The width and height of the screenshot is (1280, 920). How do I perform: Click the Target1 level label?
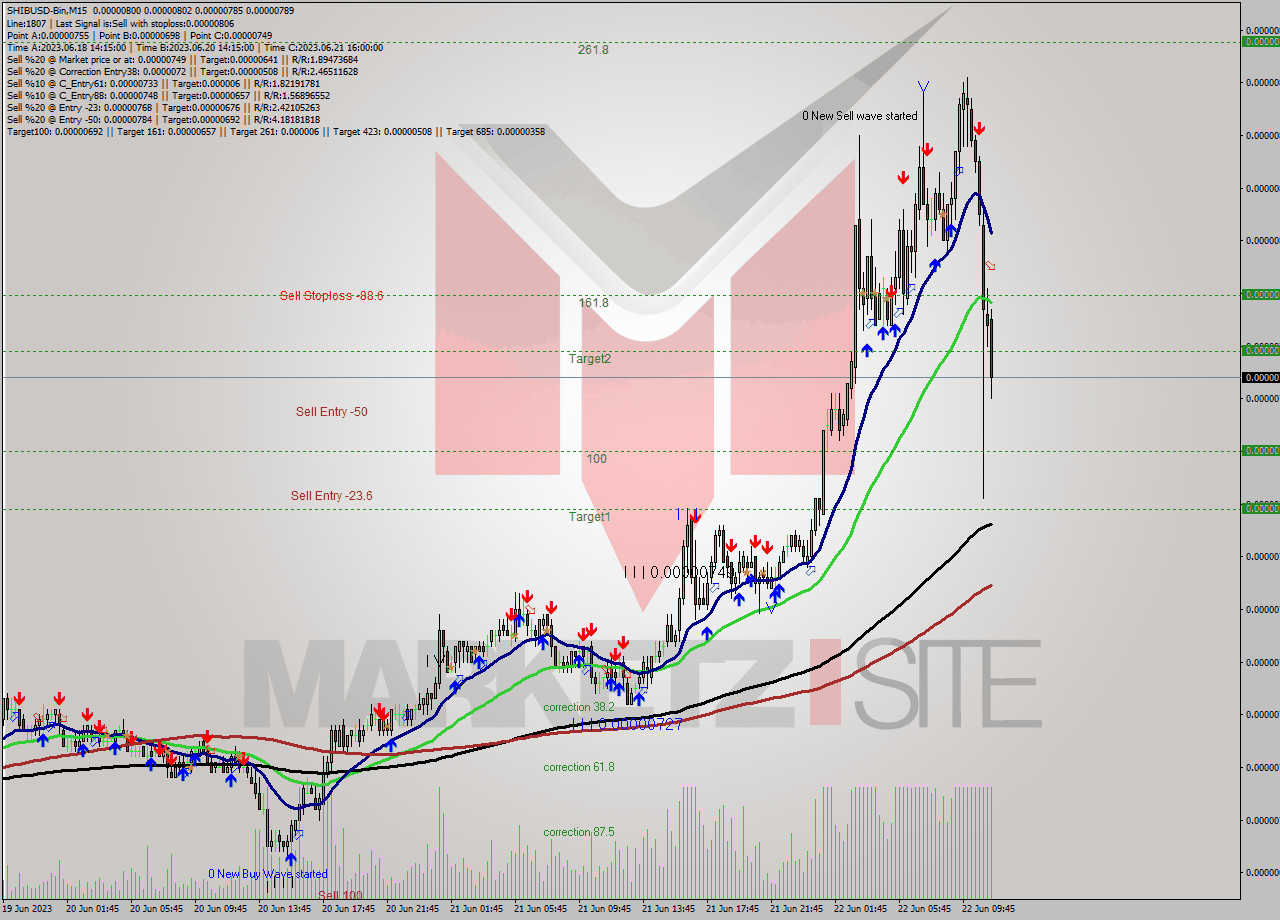click(589, 517)
